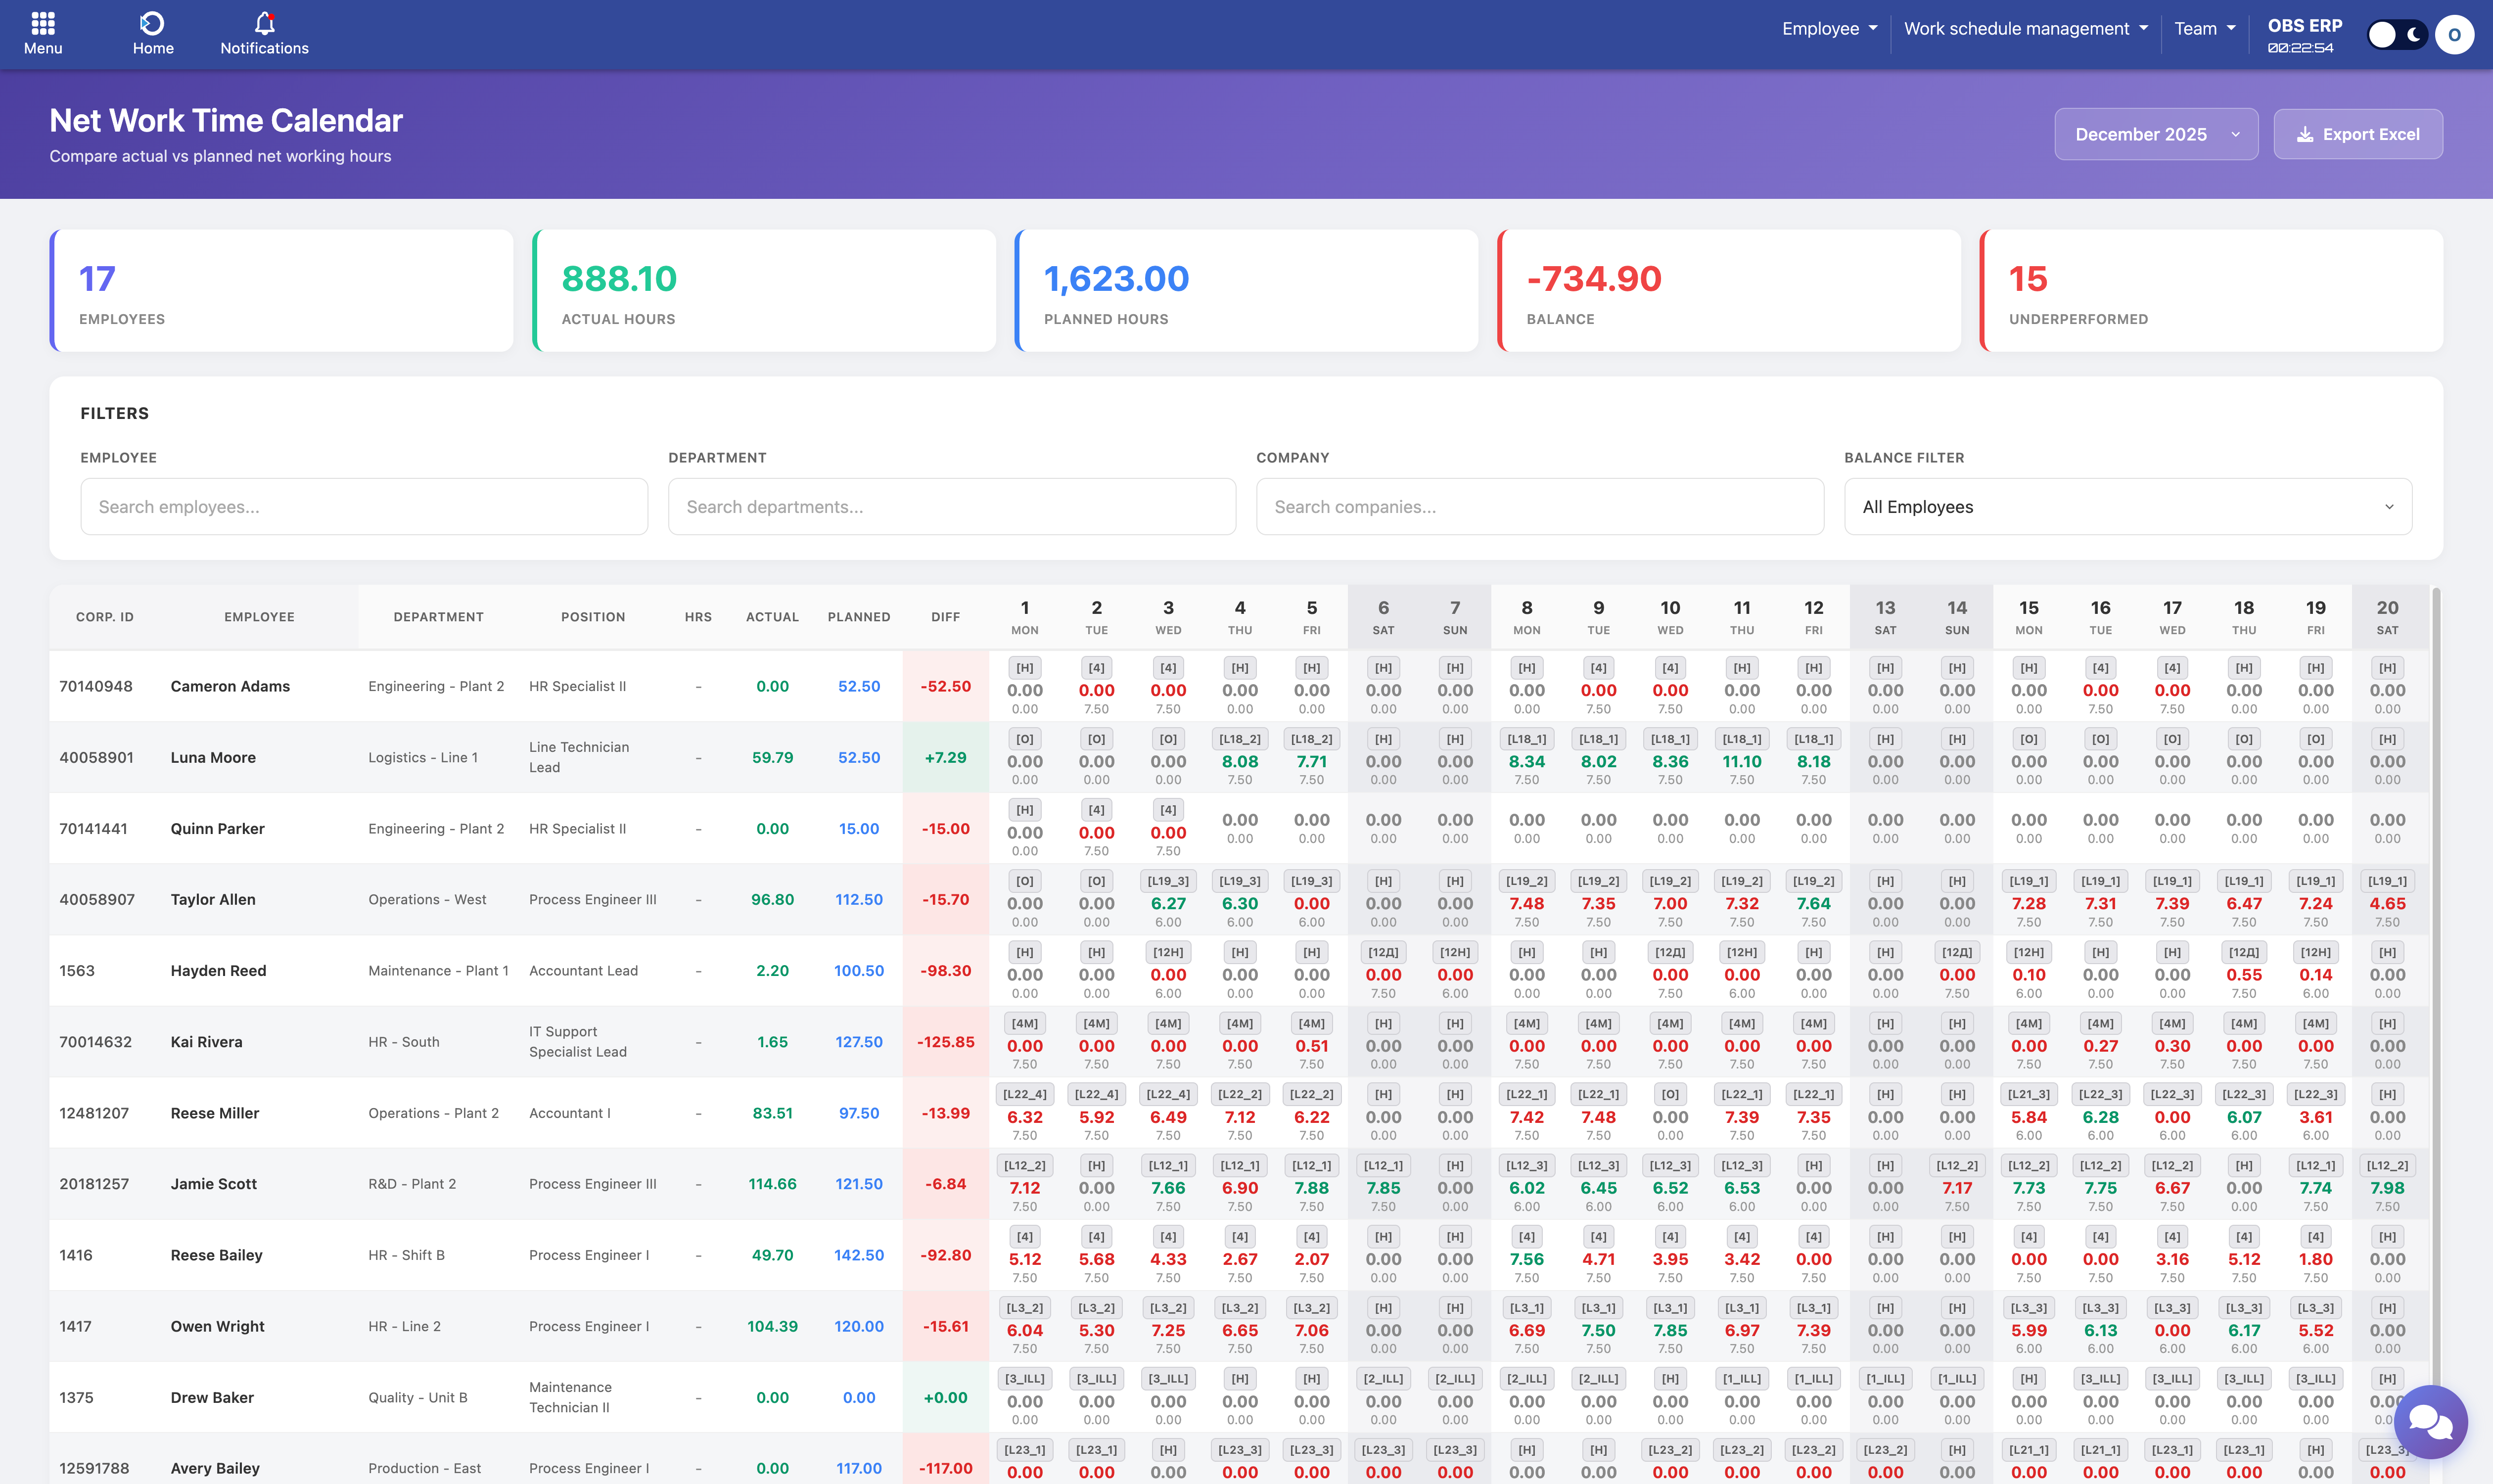
Task: Toggle the dark mode switch
Action: click(2397, 35)
